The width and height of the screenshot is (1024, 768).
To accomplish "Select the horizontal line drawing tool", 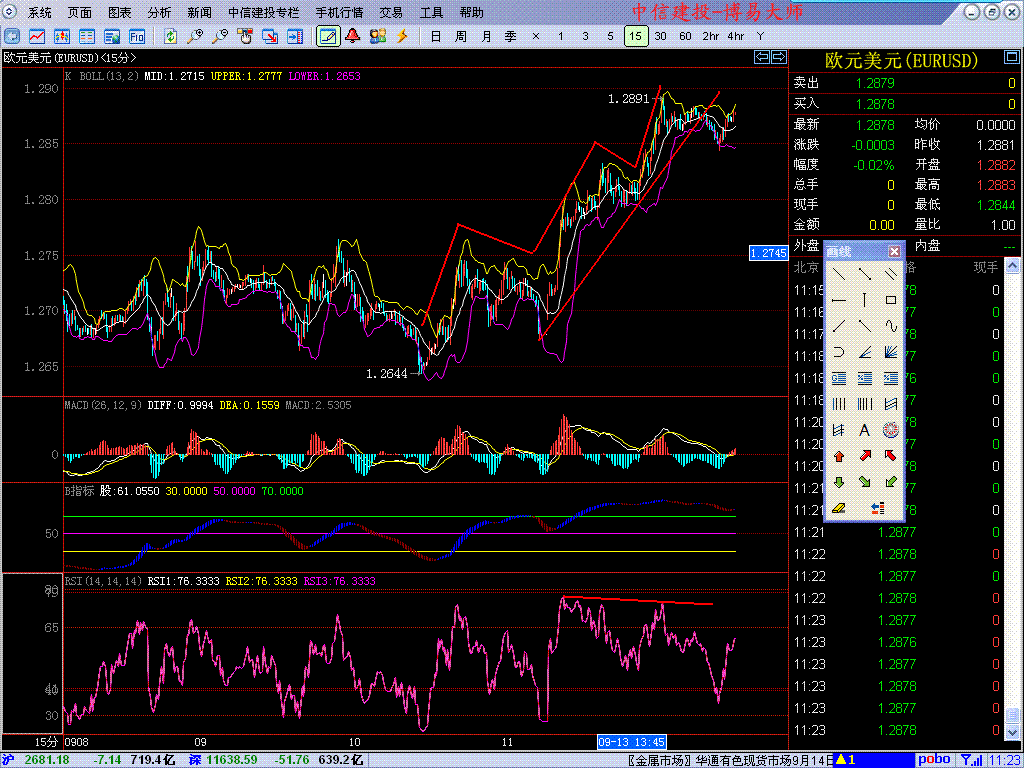I will point(839,300).
